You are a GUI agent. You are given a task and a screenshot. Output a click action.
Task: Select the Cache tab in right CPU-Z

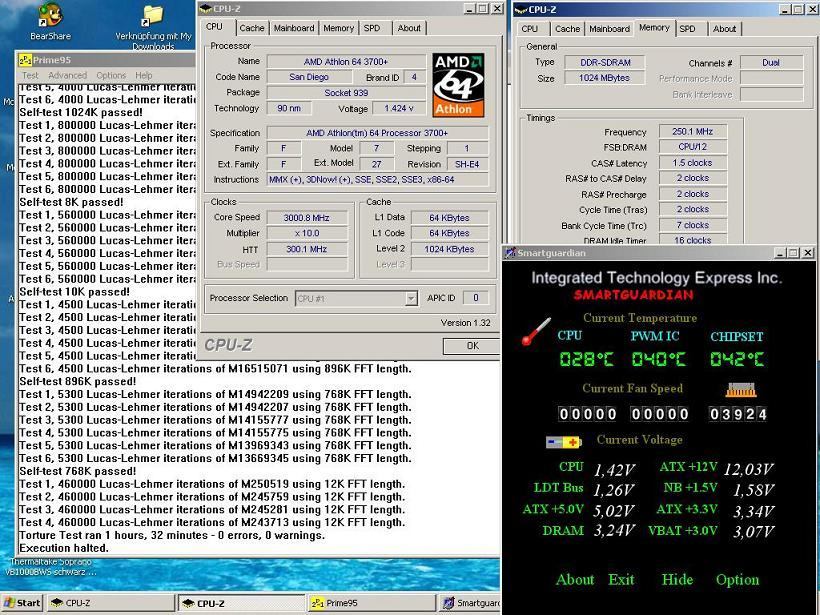[x=567, y=29]
